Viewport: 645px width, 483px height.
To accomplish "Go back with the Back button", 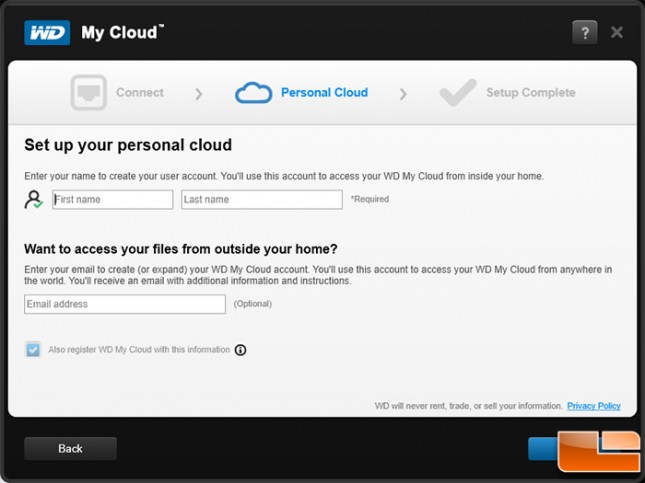I will (70, 448).
